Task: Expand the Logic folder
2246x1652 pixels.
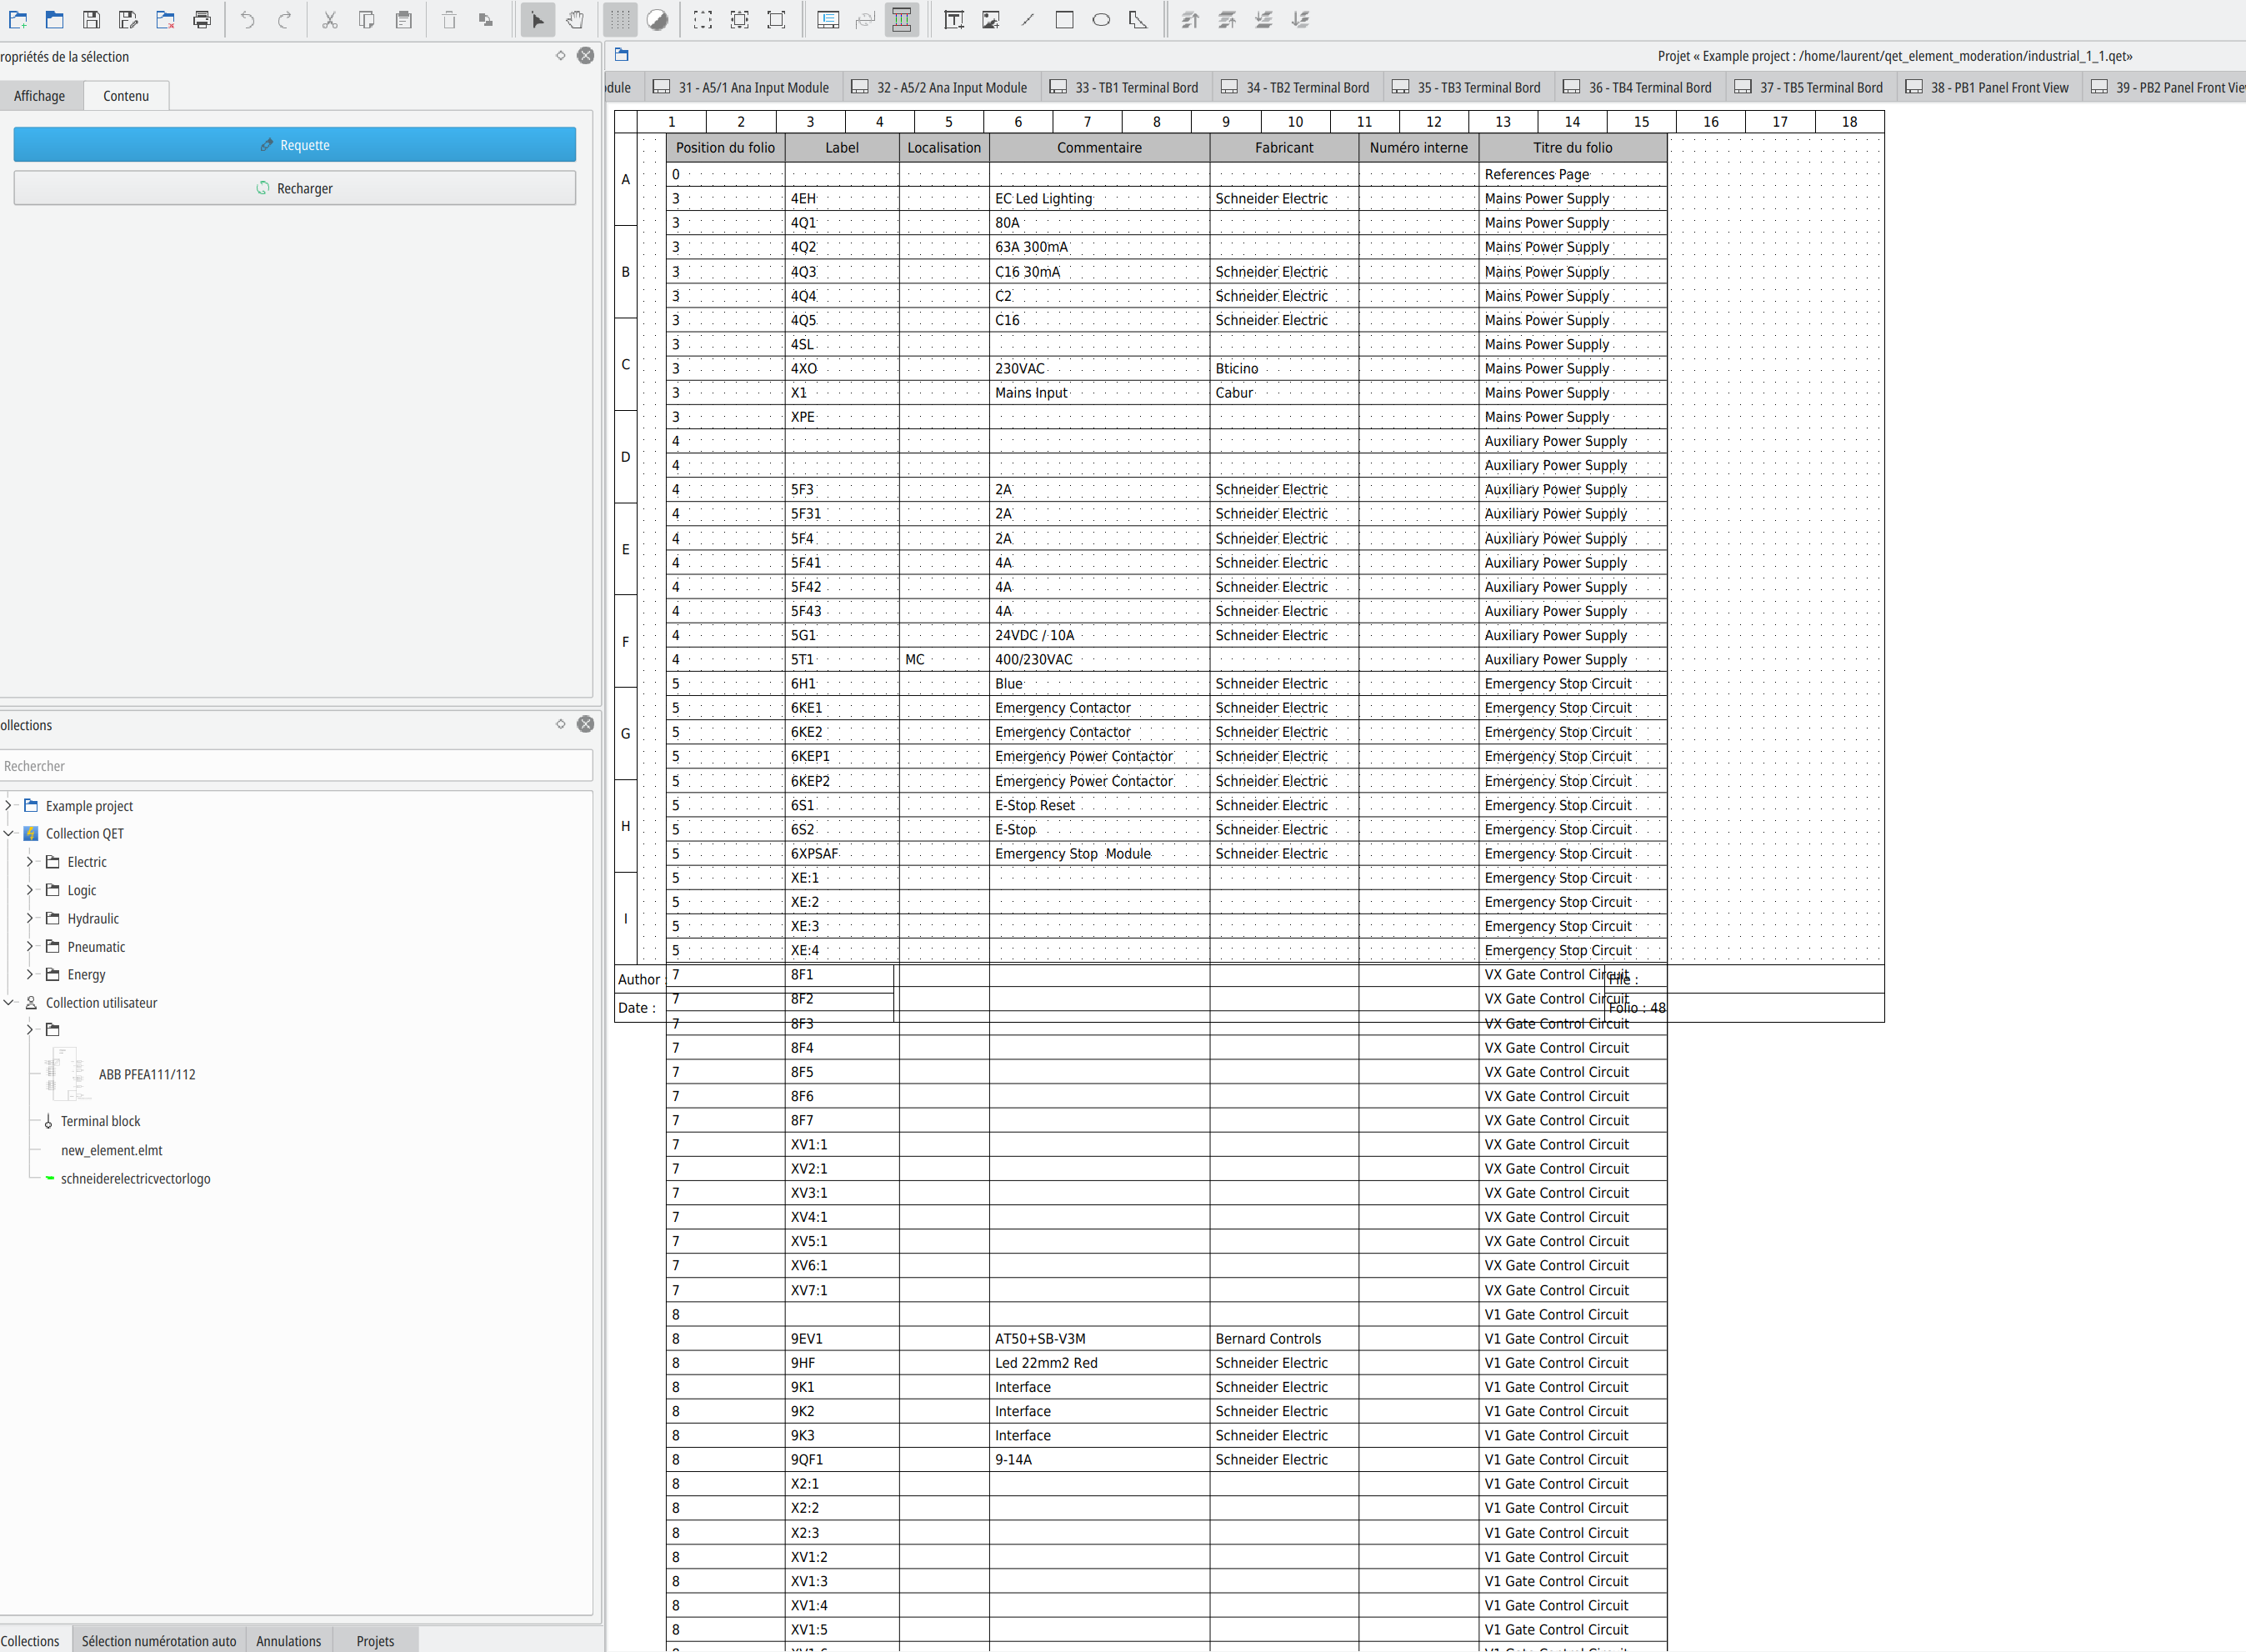Action: coord(30,890)
